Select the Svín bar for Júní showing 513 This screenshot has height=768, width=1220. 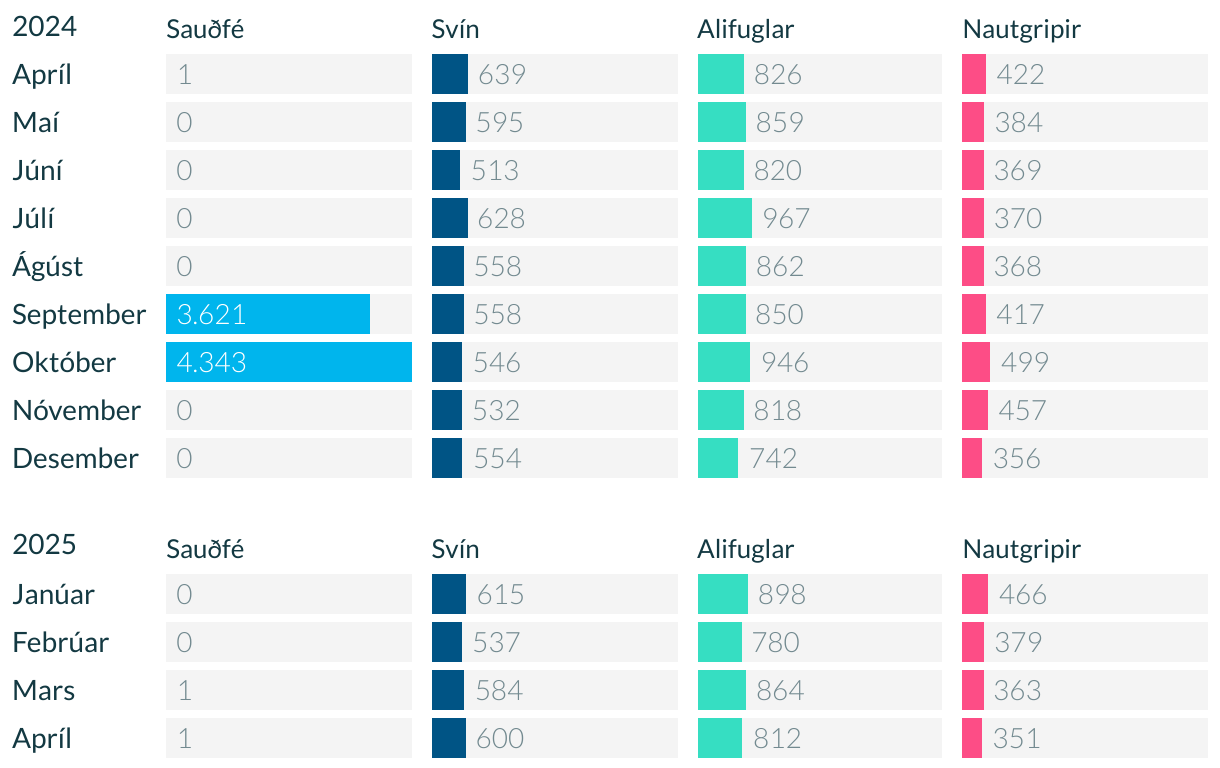(x=446, y=170)
